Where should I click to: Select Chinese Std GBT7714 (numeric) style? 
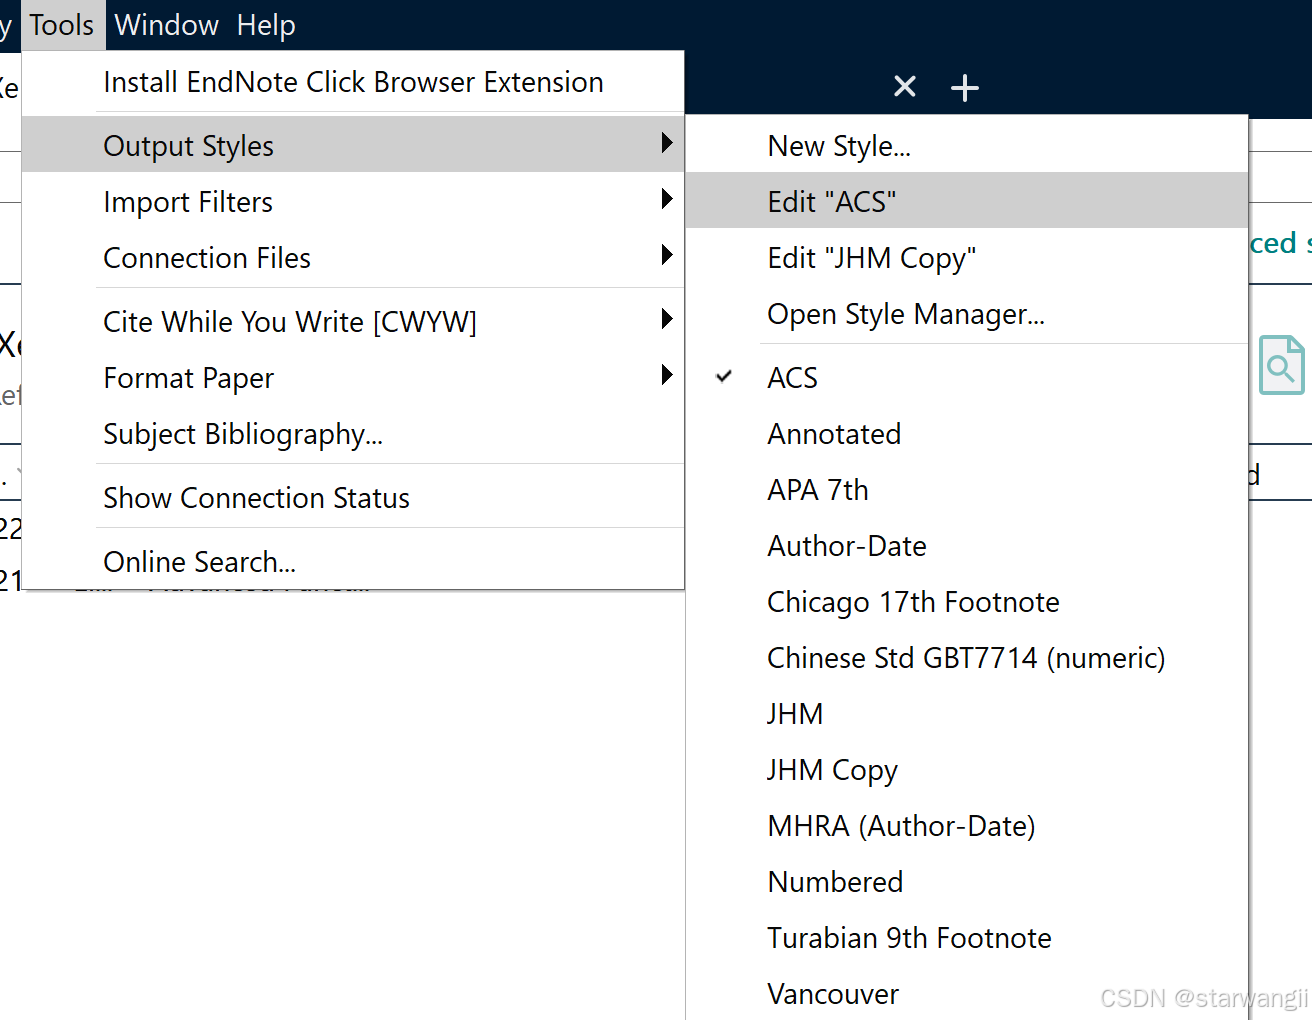click(967, 658)
